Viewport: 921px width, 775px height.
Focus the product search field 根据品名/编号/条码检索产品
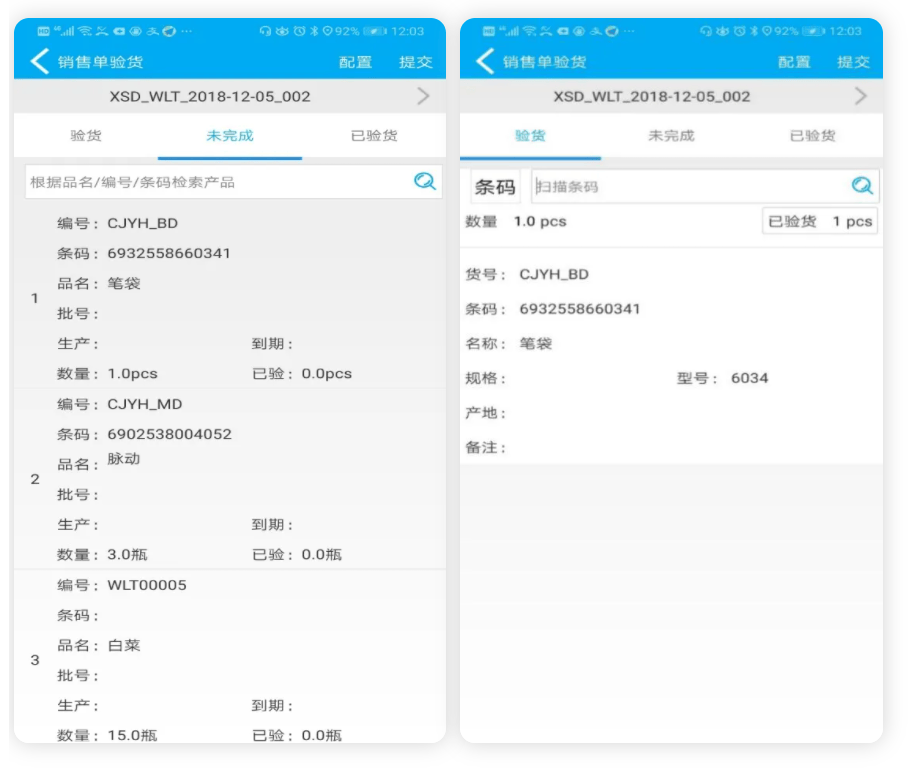tap(233, 182)
